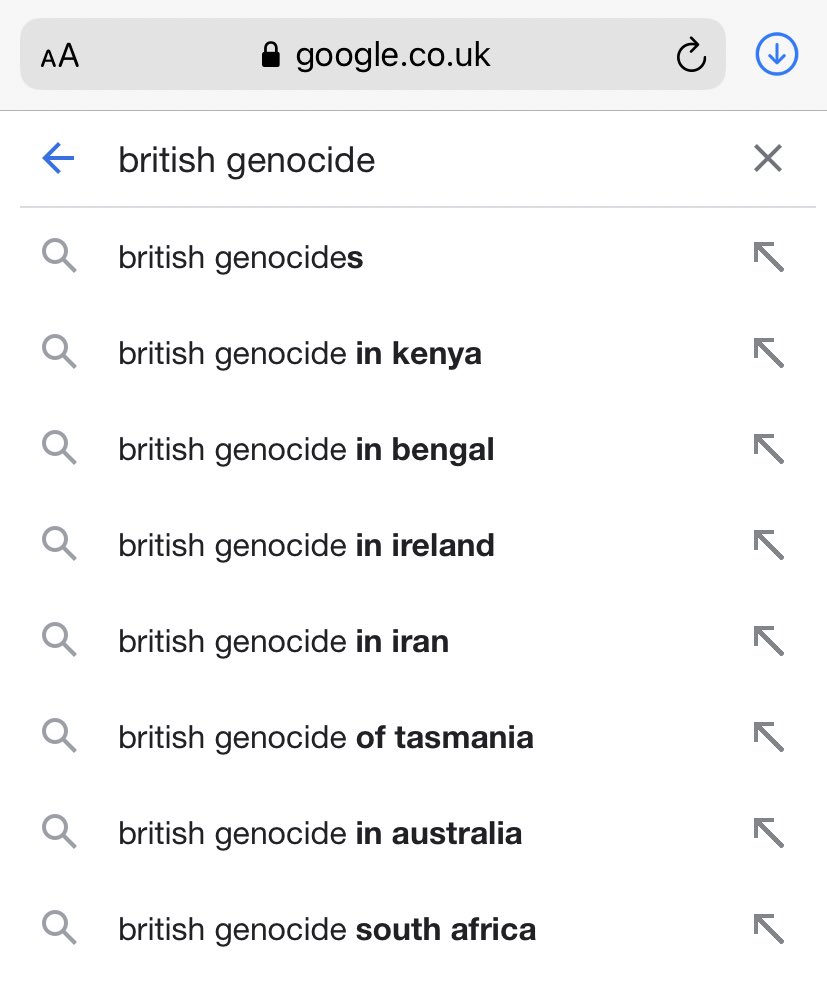Insert 'in bengal' suggestion via arrow icon
The height and width of the screenshot is (988, 827).
coord(768,449)
